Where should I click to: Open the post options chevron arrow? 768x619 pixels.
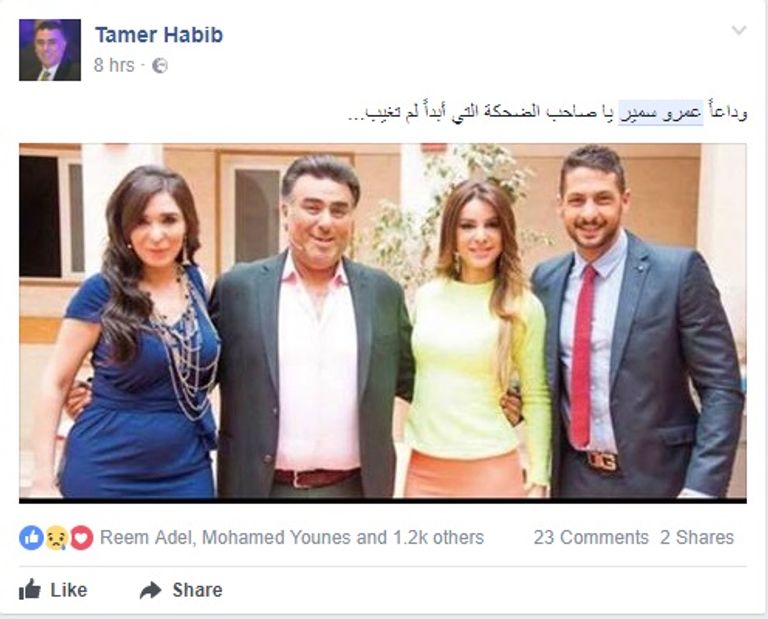[x=739, y=31]
